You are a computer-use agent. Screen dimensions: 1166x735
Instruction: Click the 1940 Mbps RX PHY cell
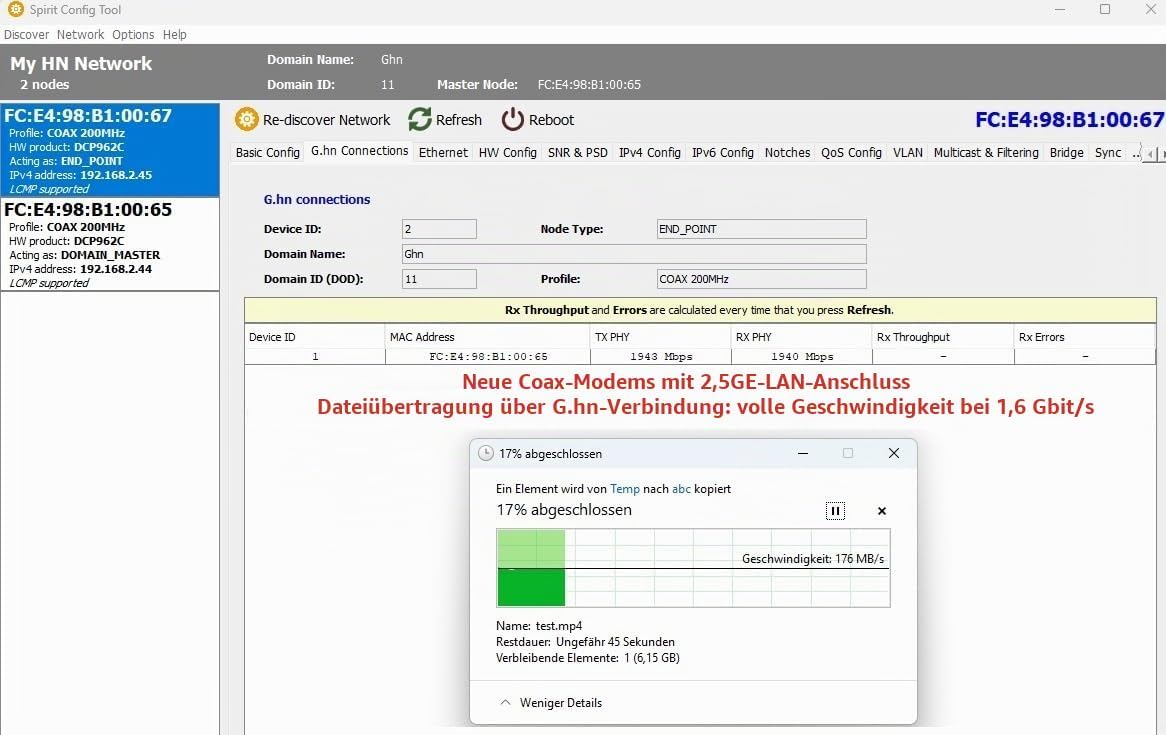pyautogui.click(x=802, y=356)
